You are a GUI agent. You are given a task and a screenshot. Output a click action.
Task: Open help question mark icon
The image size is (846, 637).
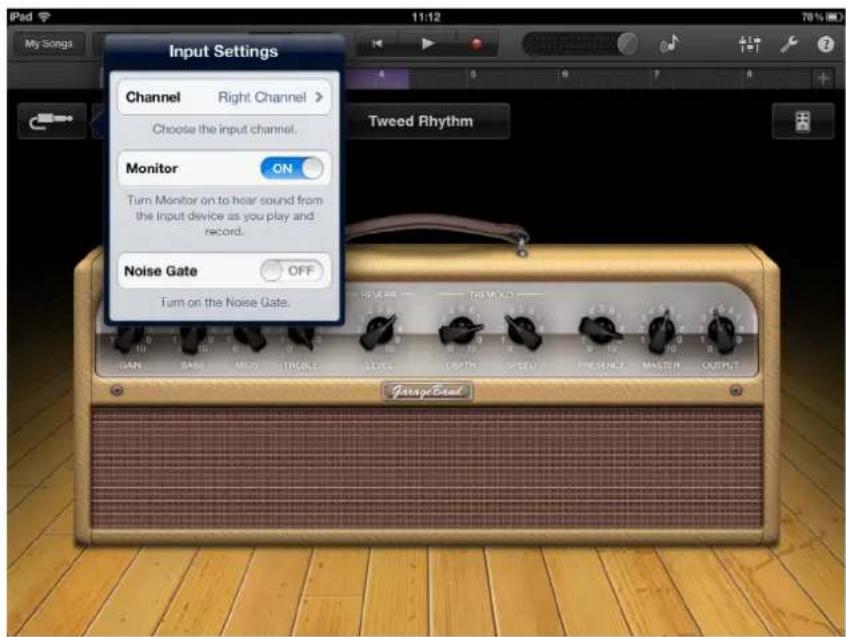point(825,44)
